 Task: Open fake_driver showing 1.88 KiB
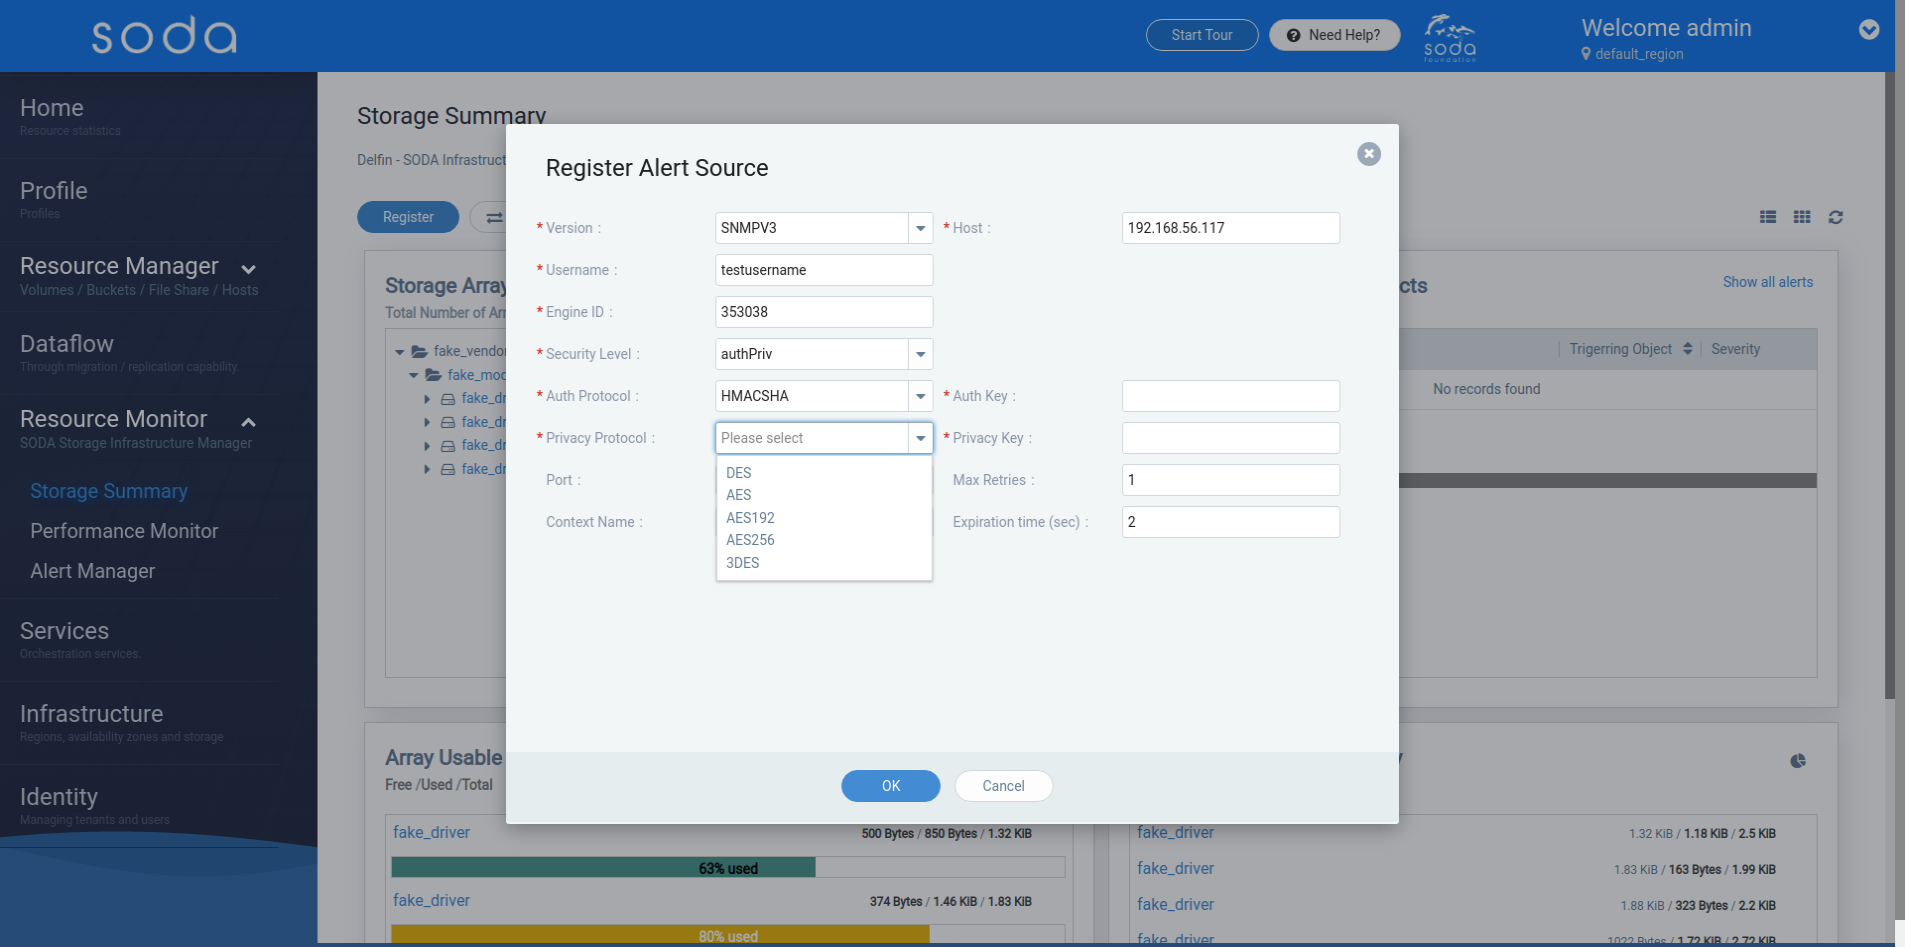(x=1175, y=904)
